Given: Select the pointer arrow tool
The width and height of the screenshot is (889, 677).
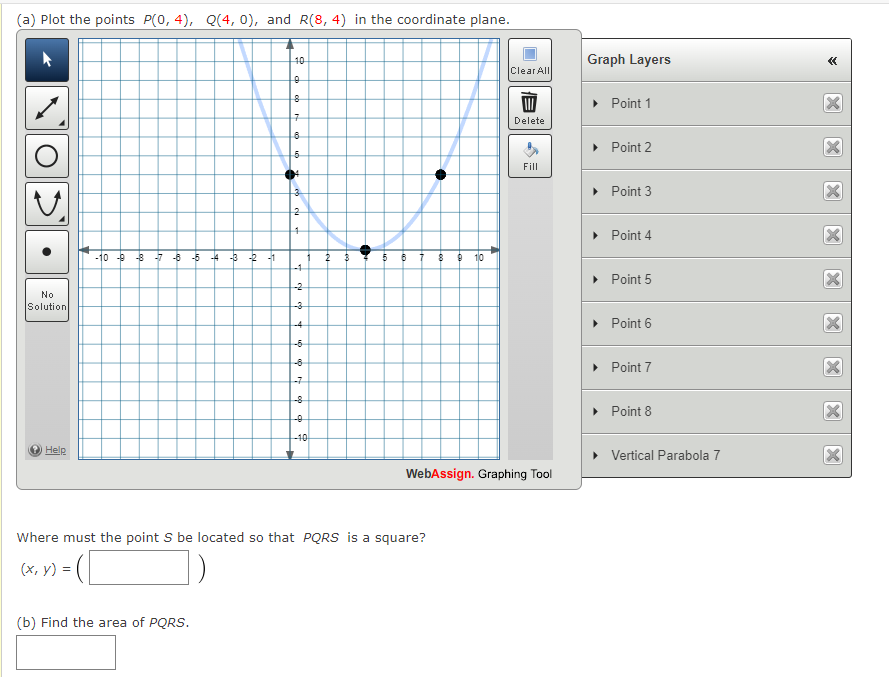Looking at the screenshot, I should click(x=47, y=60).
